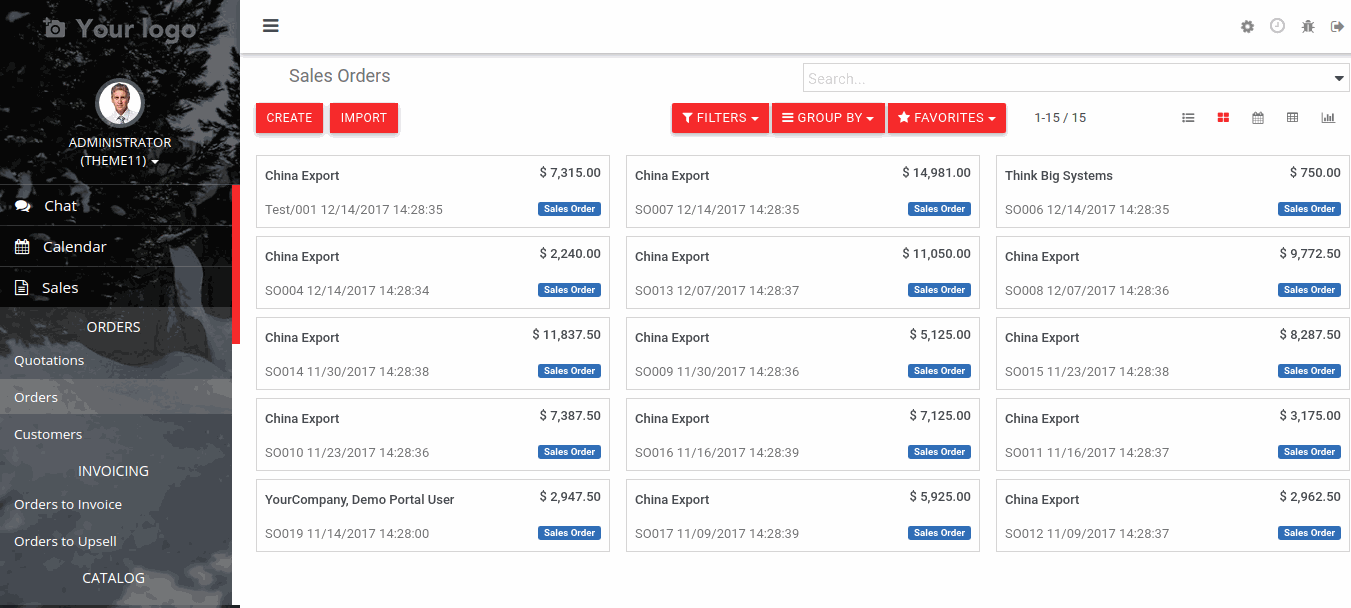Open the Chat menu item

tap(116, 206)
